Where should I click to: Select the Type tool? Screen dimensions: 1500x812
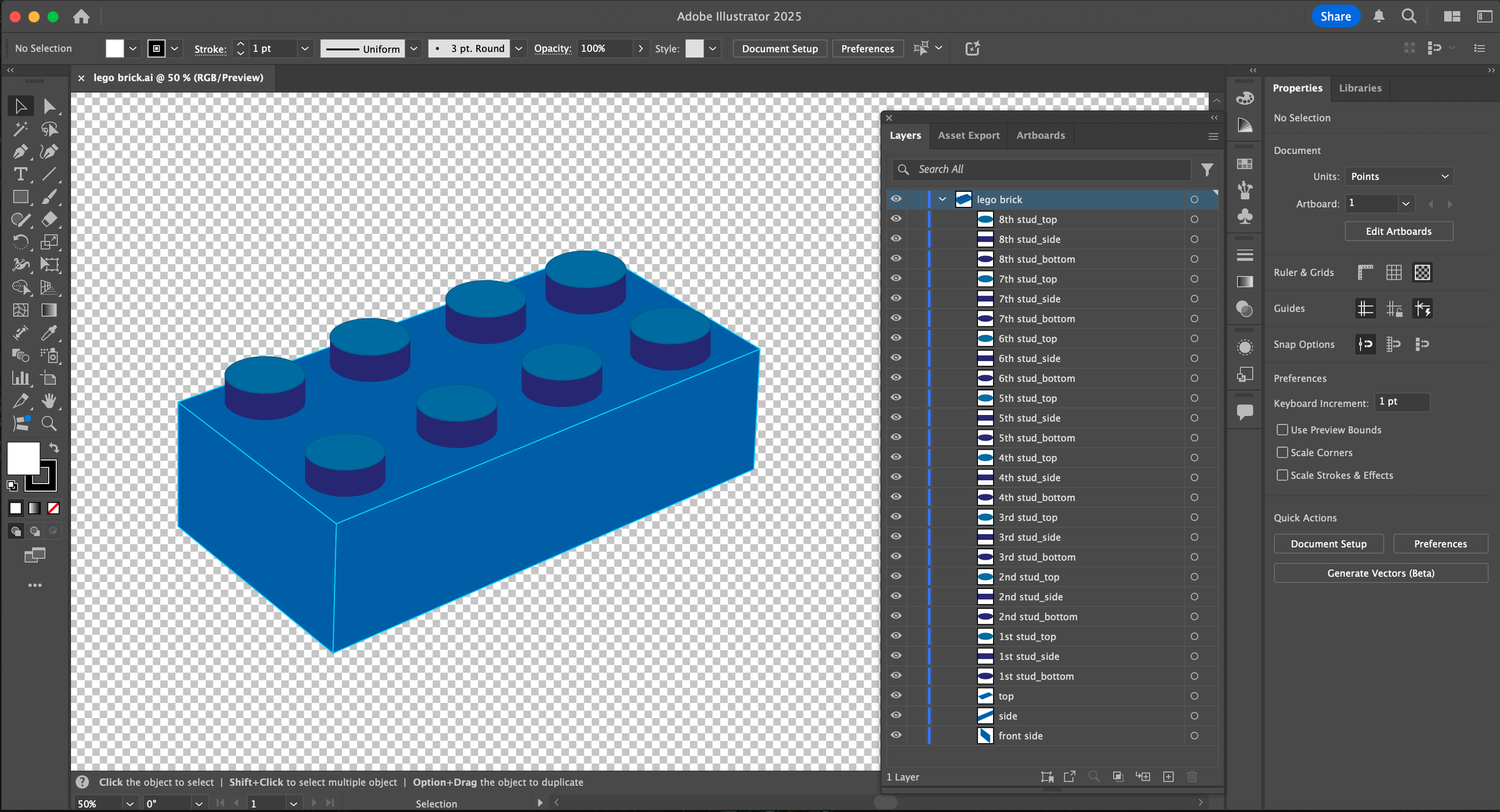pyautogui.click(x=20, y=175)
